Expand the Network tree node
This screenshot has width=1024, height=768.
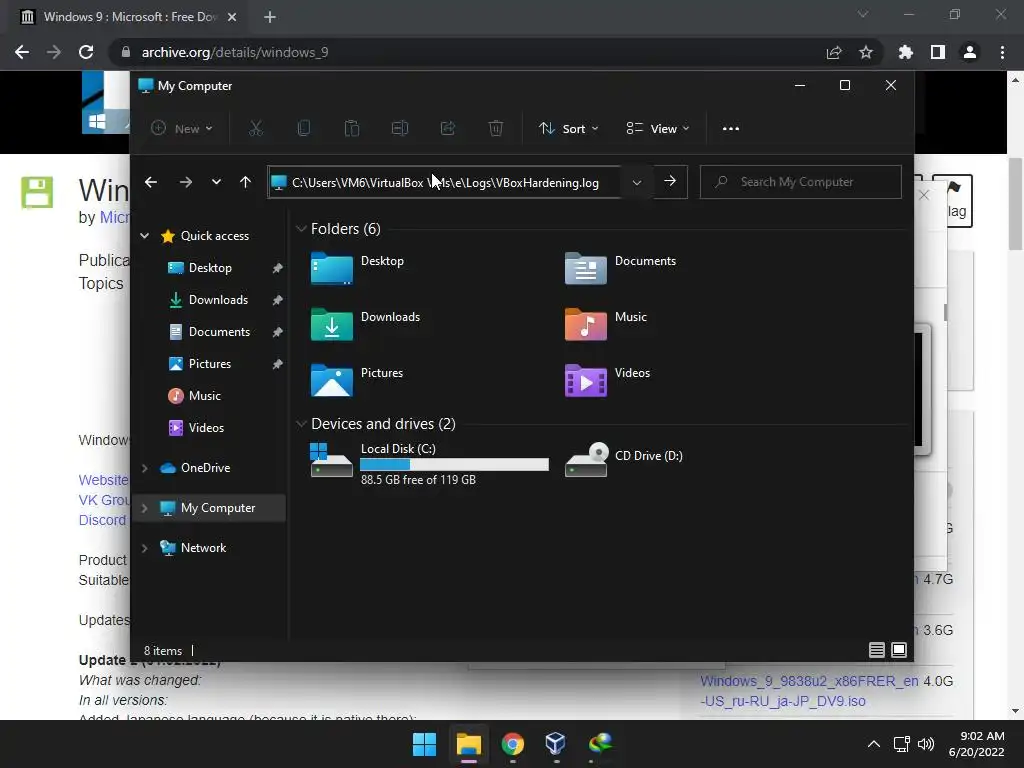pos(145,548)
